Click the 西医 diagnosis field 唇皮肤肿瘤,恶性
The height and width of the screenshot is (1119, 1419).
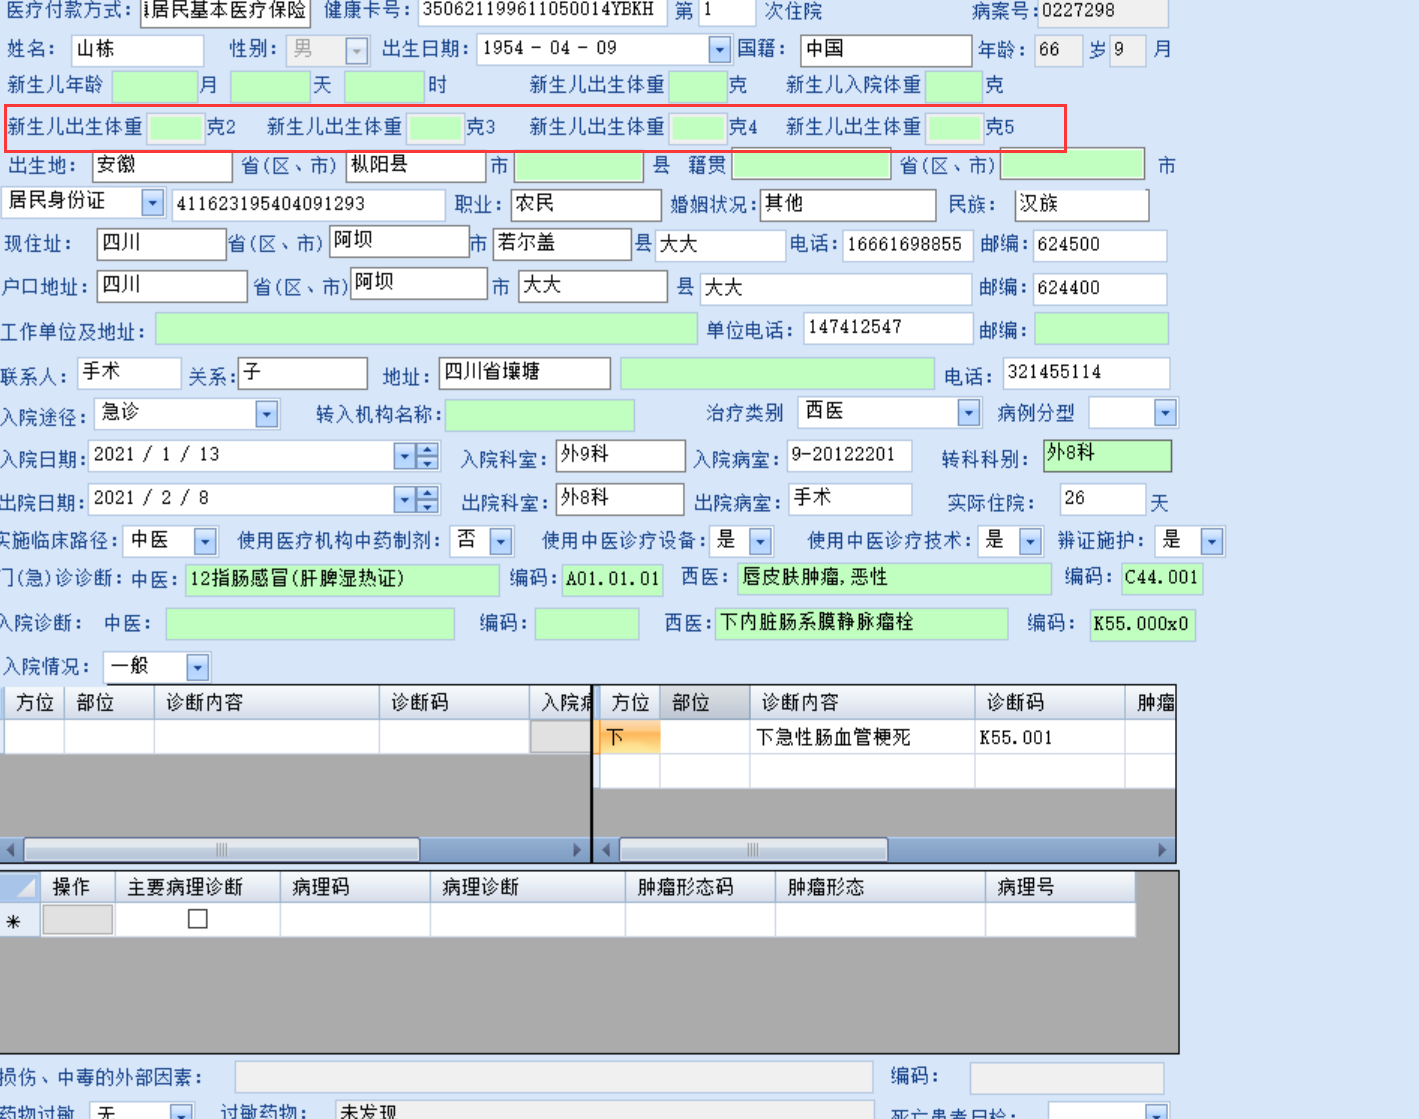pyautogui.click(x=894, y=578)
